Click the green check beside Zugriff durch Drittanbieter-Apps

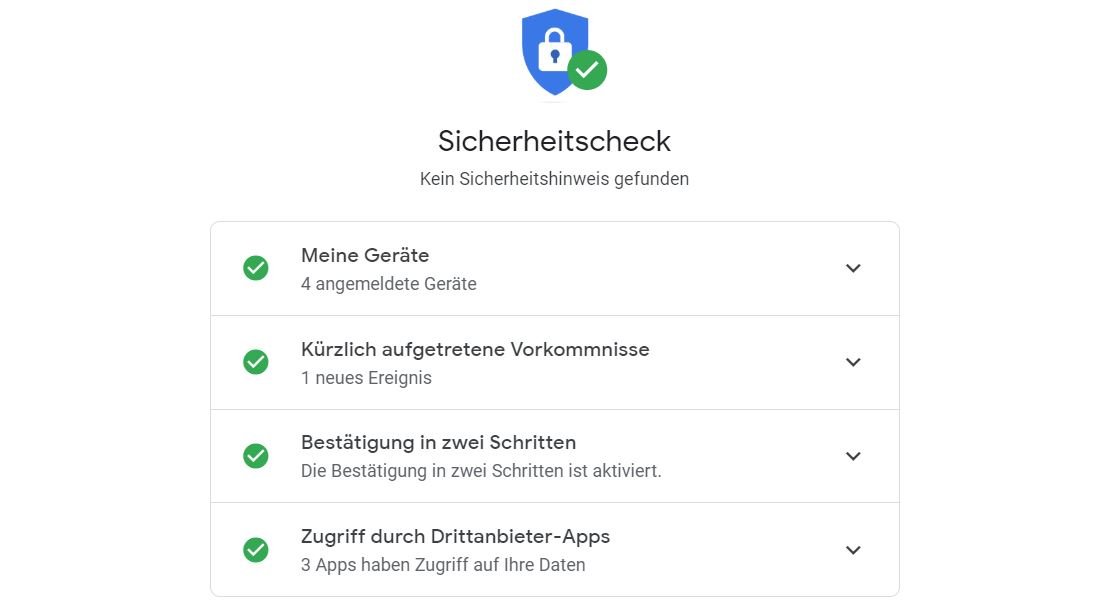point(256,550)
